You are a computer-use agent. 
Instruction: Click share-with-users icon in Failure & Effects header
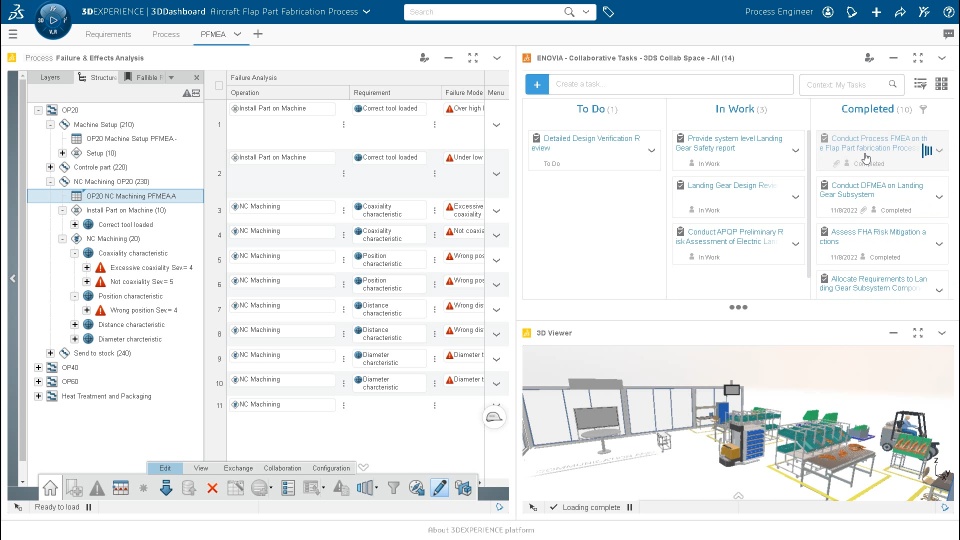pos(424,58)
